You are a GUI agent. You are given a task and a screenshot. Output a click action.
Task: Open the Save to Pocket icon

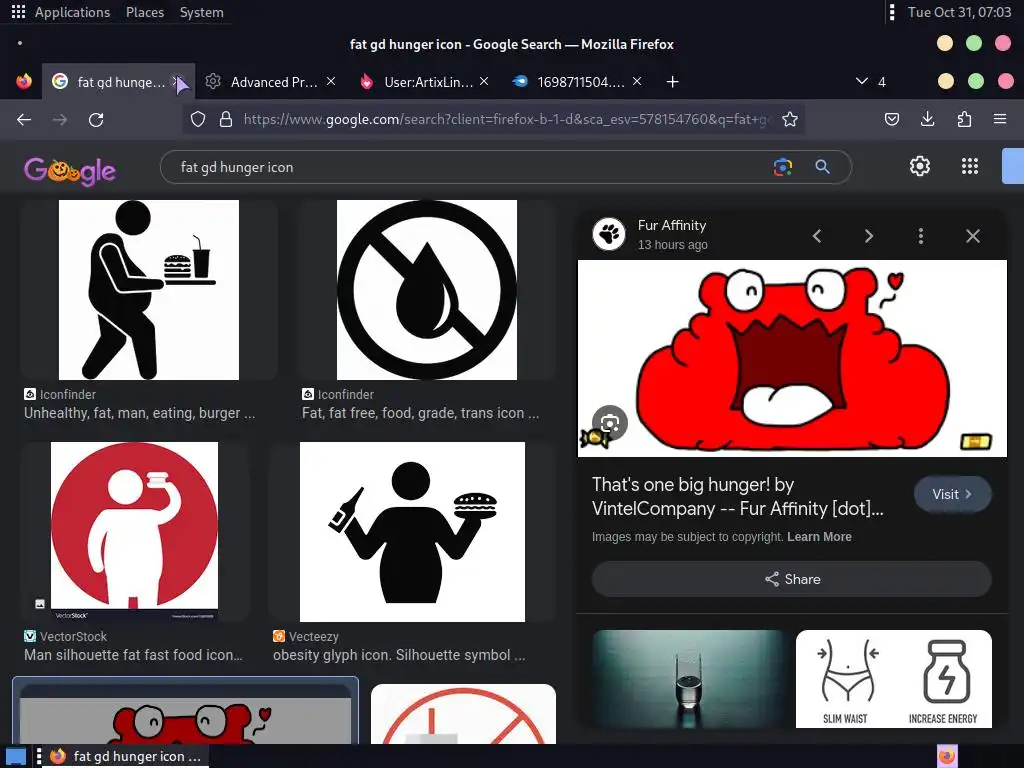pos(891,119)
